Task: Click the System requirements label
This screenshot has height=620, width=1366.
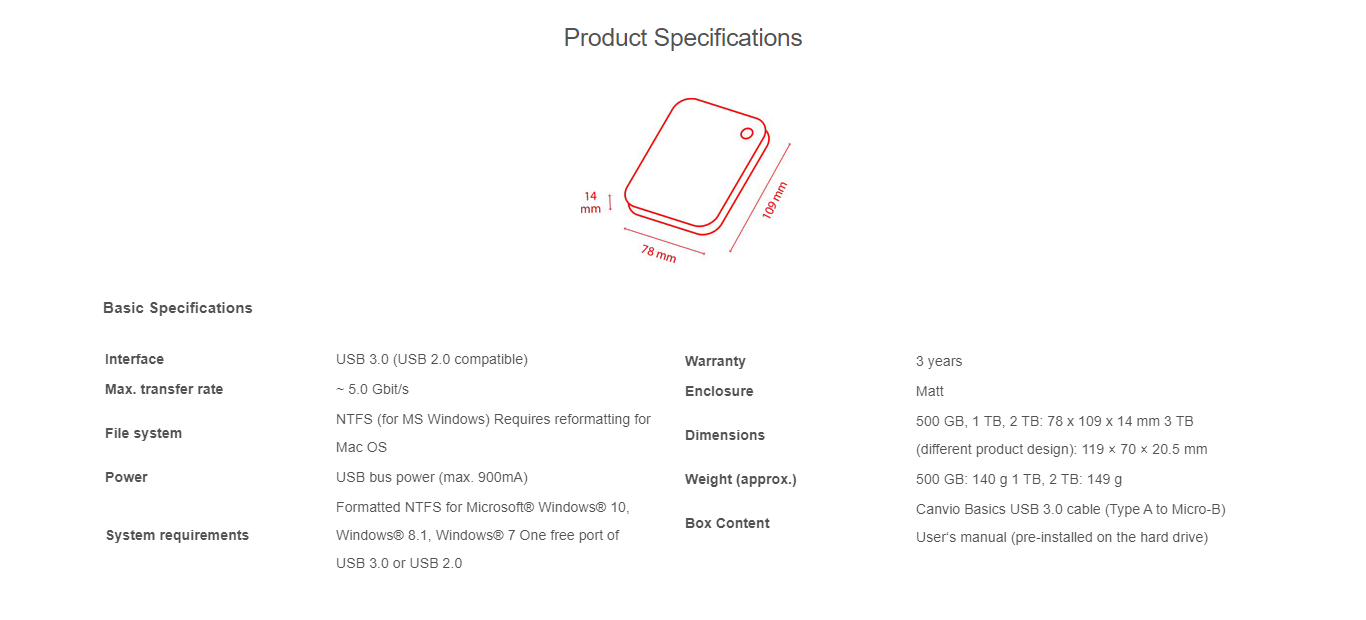Action: tap(177, 535)
